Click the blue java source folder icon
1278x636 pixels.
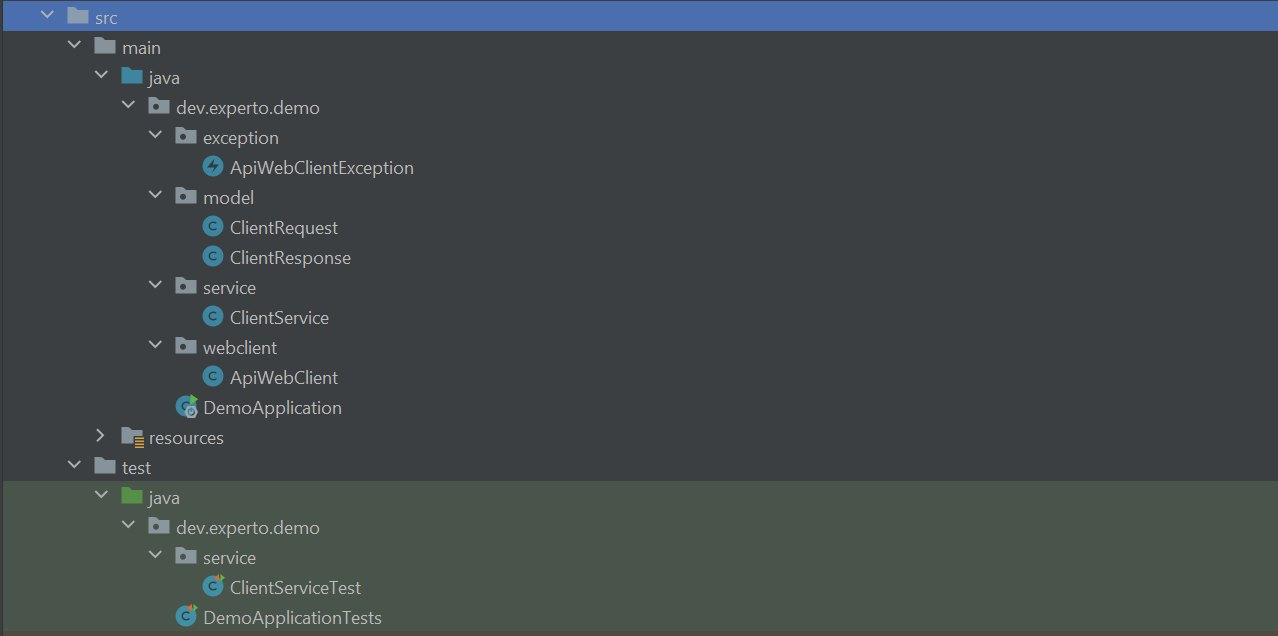131,76
